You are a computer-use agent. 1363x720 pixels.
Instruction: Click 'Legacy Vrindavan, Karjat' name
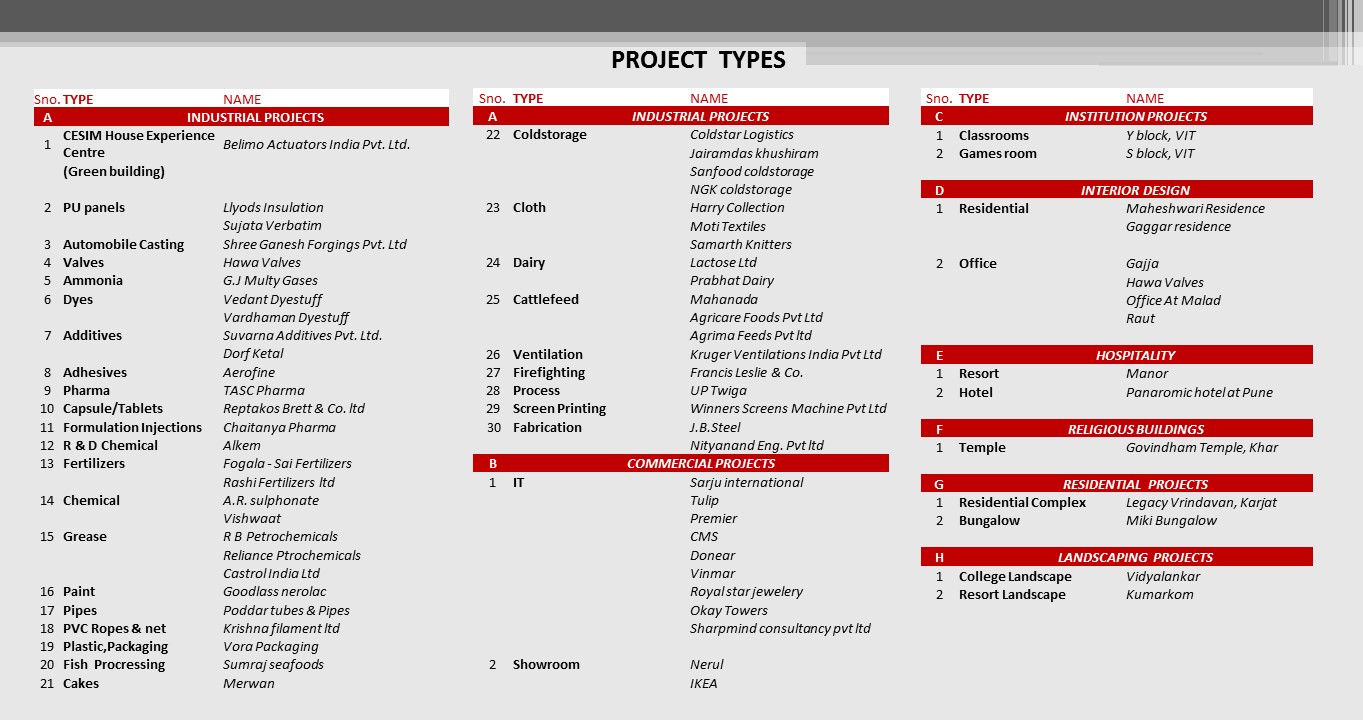pos(1201,503)
